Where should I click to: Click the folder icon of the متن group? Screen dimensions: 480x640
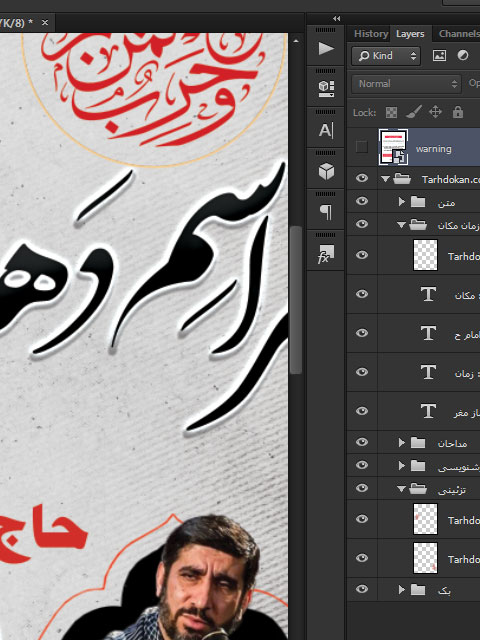[418, 202]
